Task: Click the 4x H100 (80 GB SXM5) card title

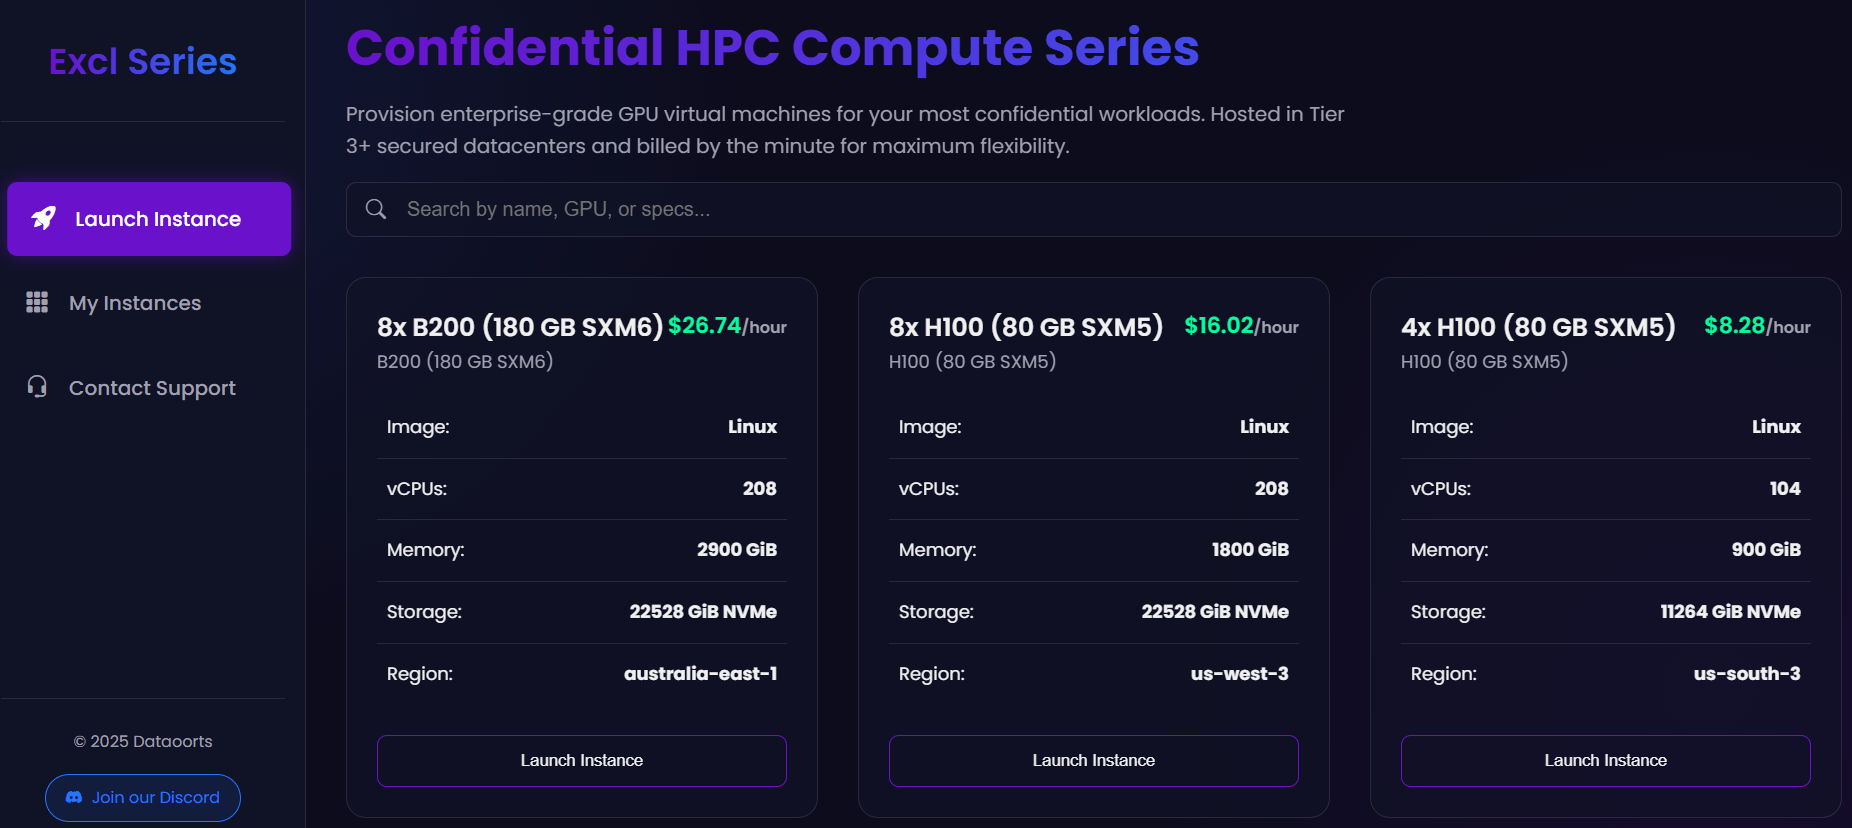Action: pos(1538,327)
